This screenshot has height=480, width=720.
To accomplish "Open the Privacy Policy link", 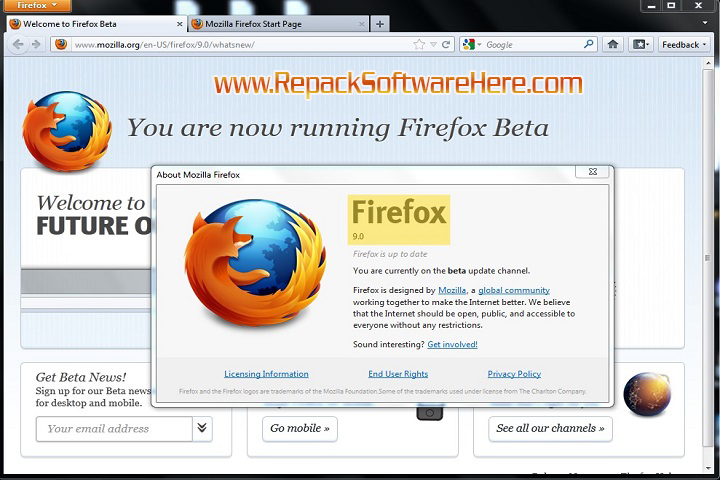I will [514, 374].
